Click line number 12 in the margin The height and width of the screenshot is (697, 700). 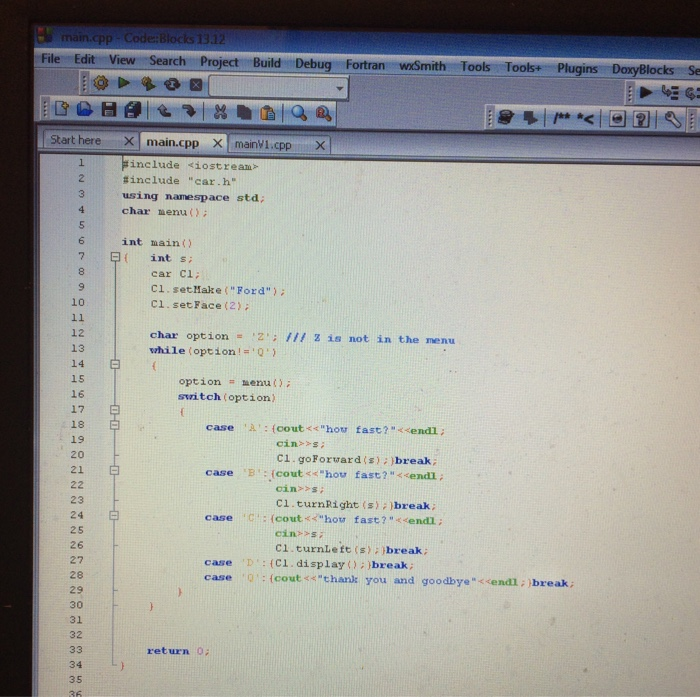(77, 333)
